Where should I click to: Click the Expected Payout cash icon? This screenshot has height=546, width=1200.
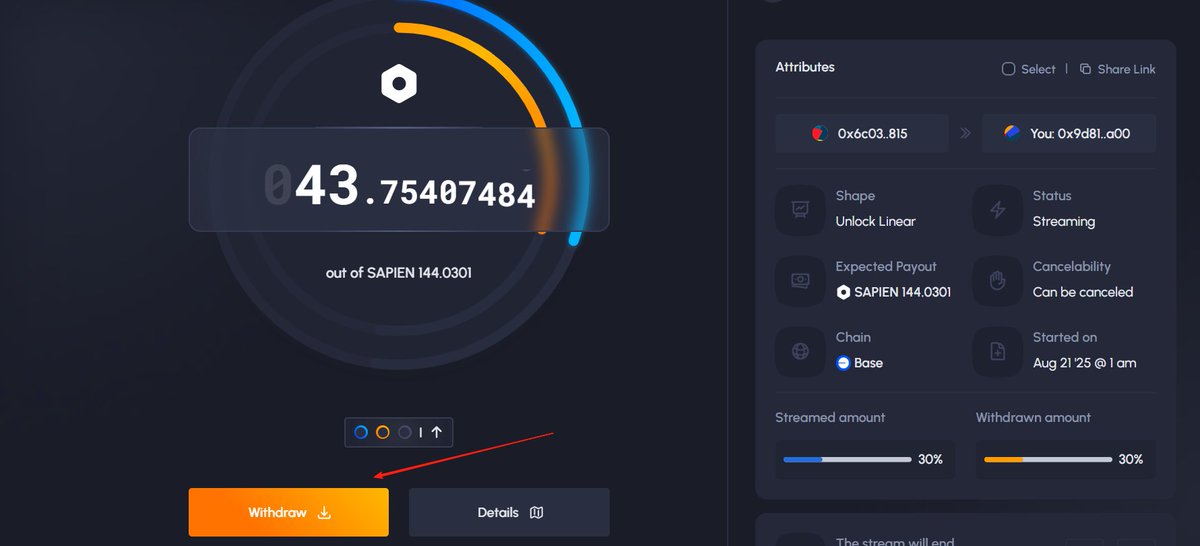tap(801, 281)
